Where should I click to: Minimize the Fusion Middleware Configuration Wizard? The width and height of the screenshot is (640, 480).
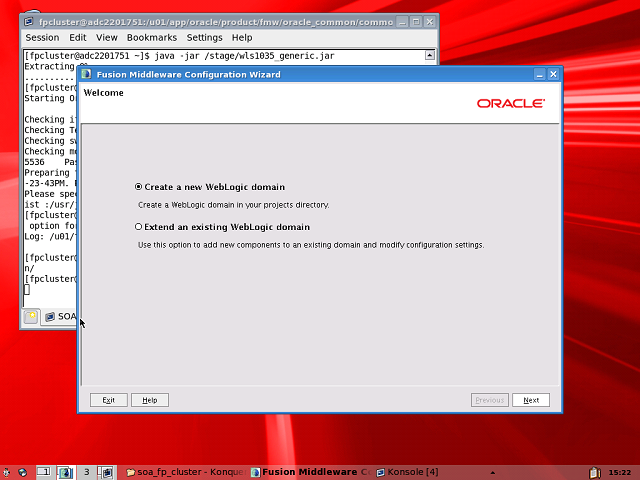coord(540,74)
